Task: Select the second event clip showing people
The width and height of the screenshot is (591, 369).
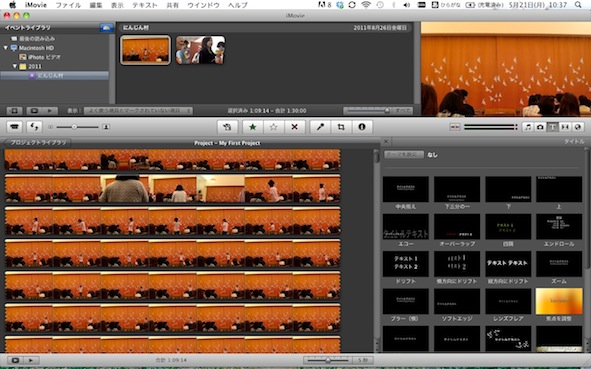Action: tap(200, 50)
